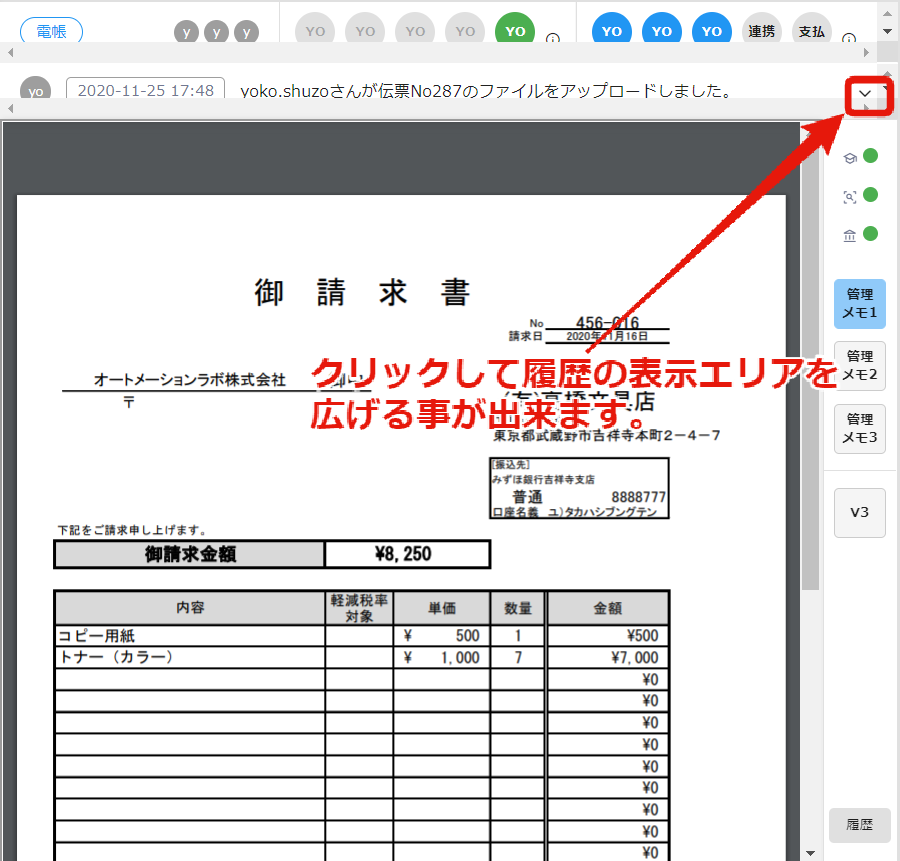This screenshot has width=900, height=861.
Task: Click the info icon next to 支払
Action: coord(848,38)
